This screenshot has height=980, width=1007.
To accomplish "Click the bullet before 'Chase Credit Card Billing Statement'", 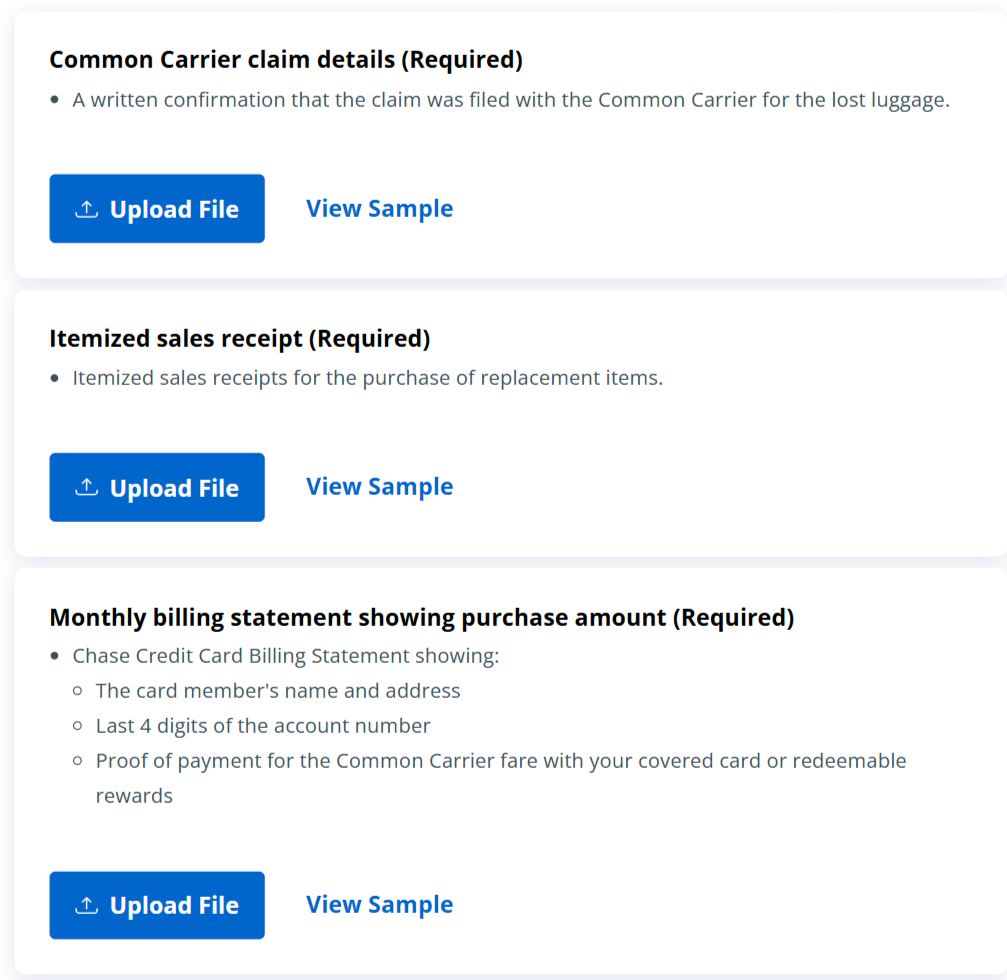I will click(x=55, y=657).
